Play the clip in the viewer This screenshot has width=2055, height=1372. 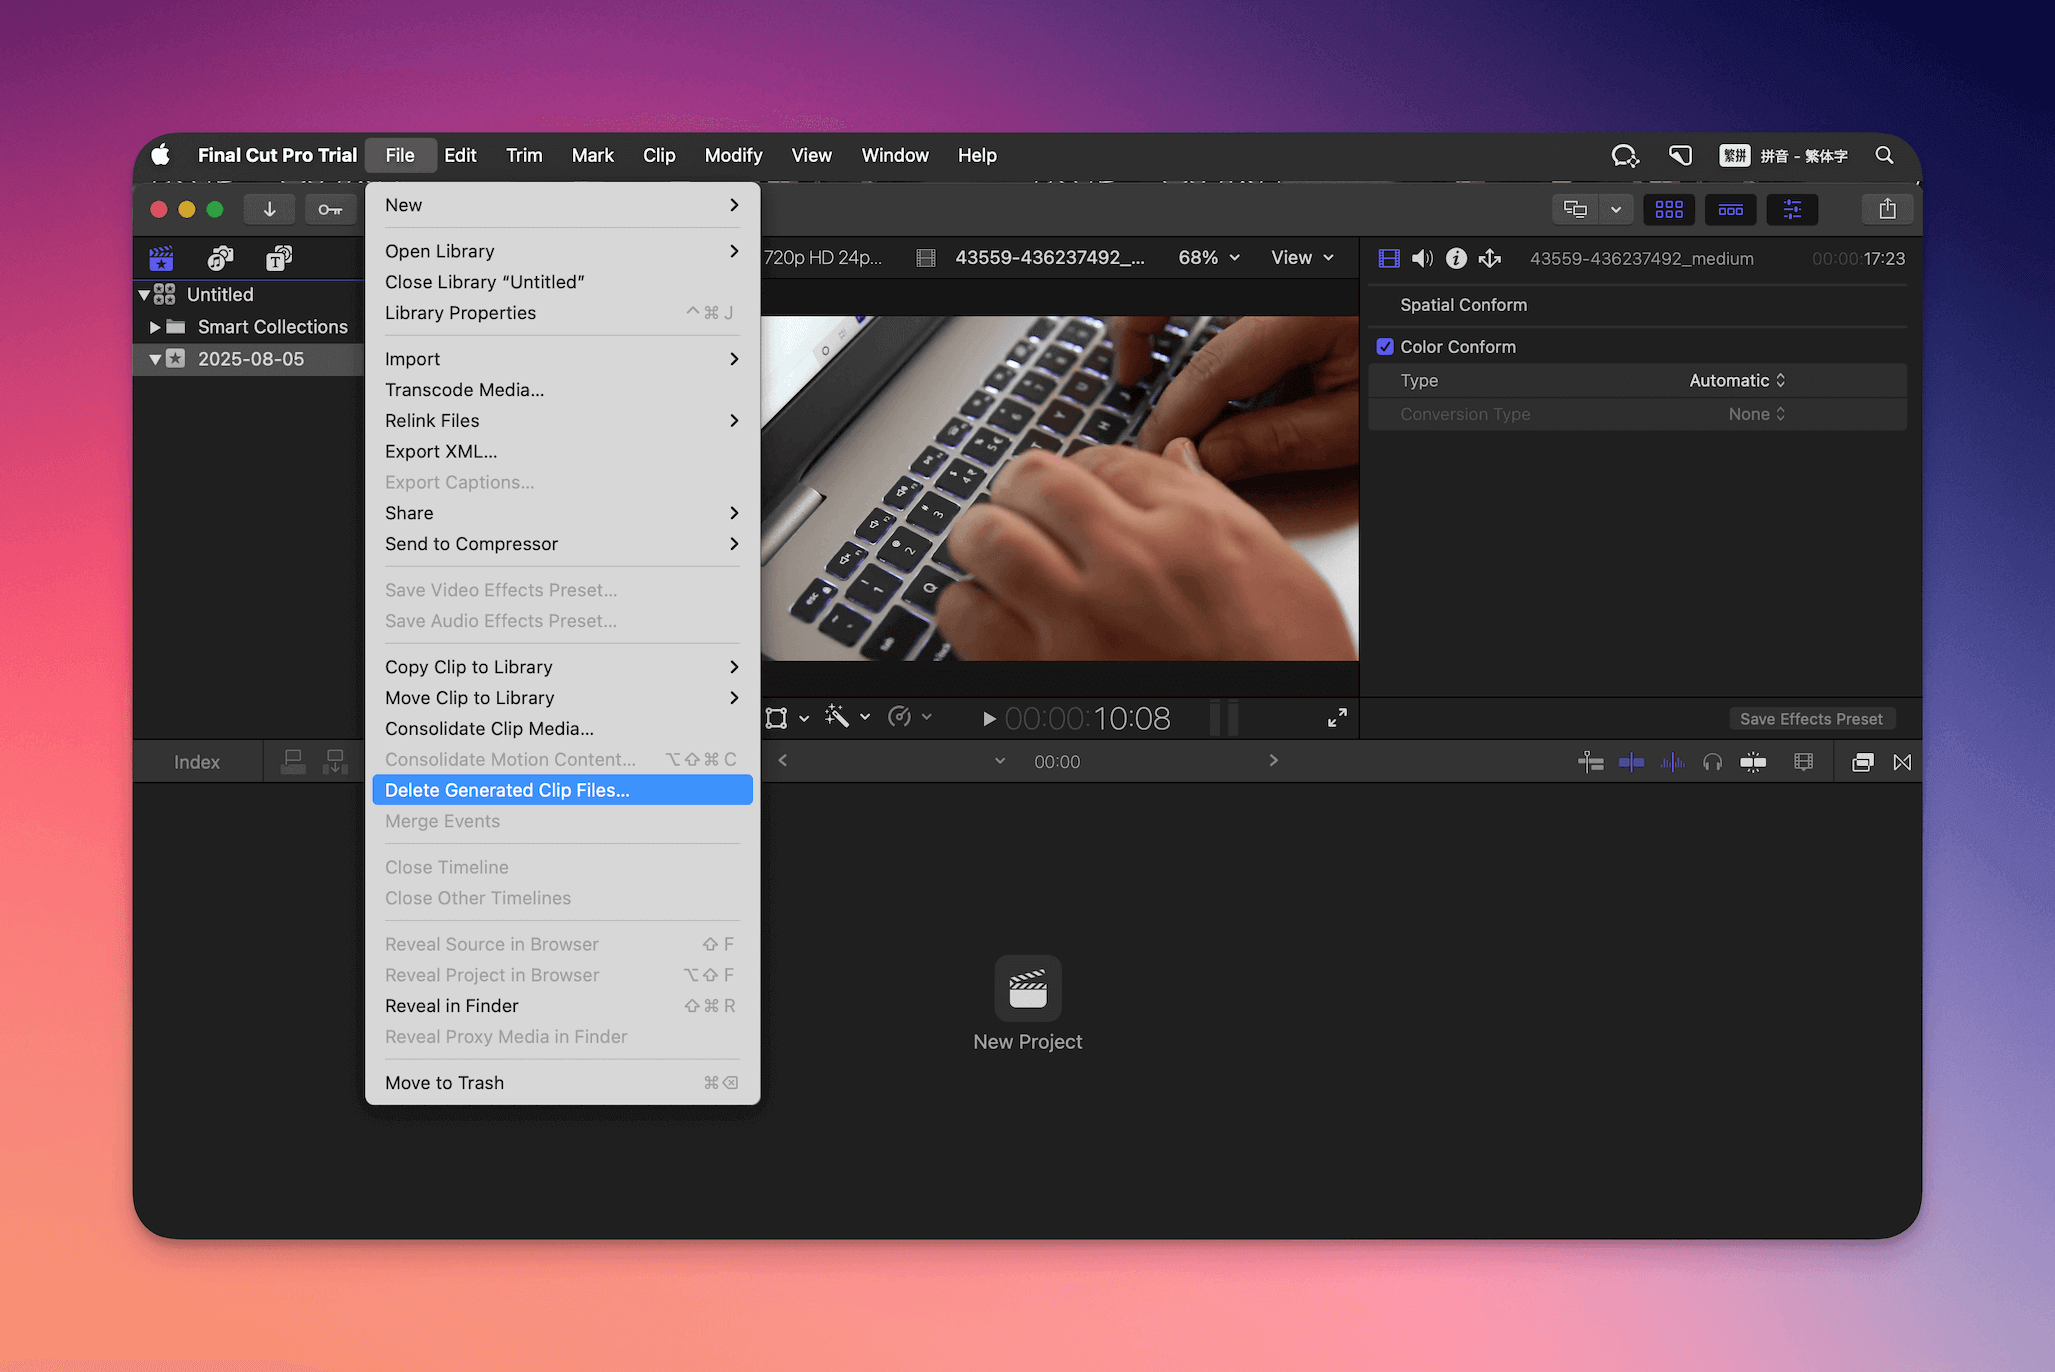pos(989,718)
